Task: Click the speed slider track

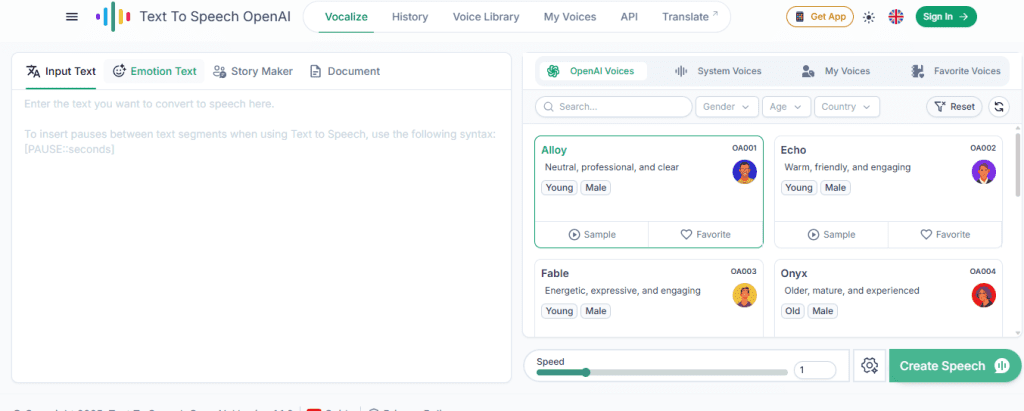Action: point(662,372)
